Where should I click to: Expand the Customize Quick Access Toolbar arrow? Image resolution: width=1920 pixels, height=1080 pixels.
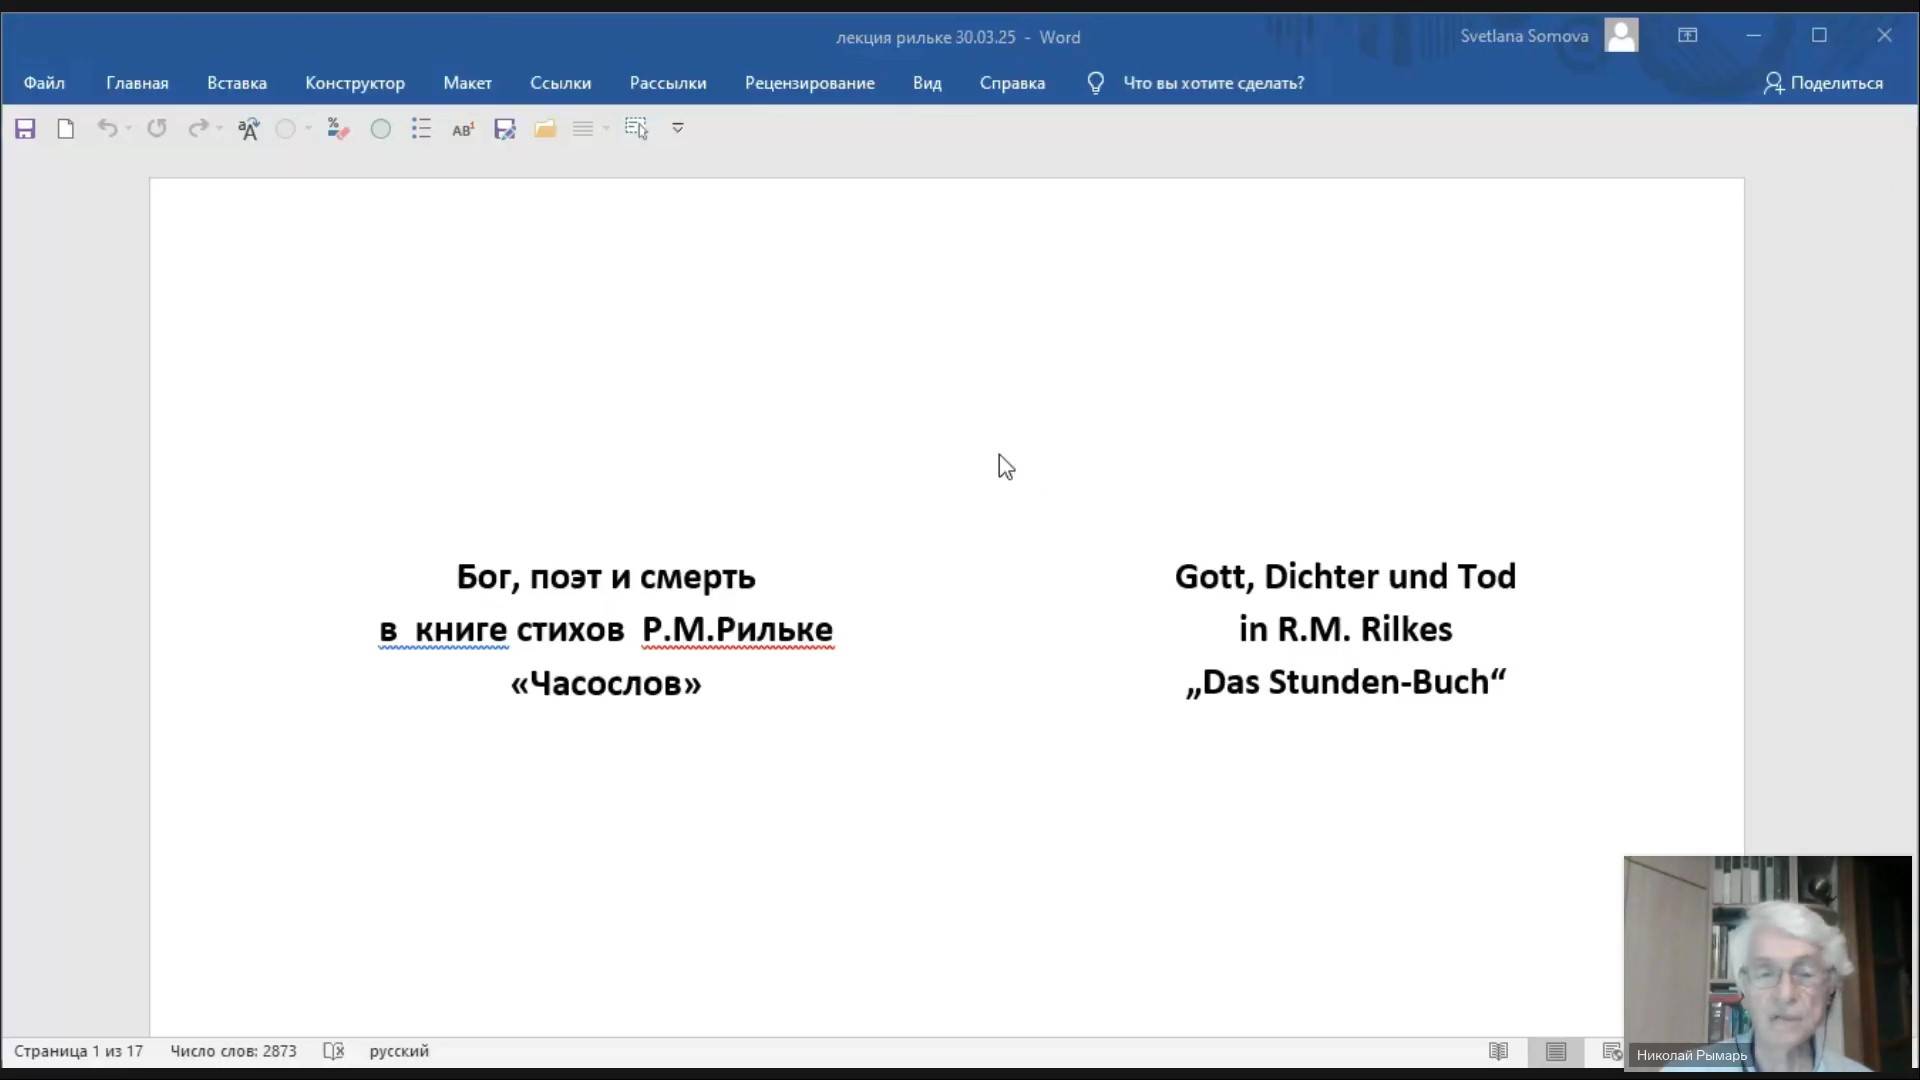click(x=678, y=128)
